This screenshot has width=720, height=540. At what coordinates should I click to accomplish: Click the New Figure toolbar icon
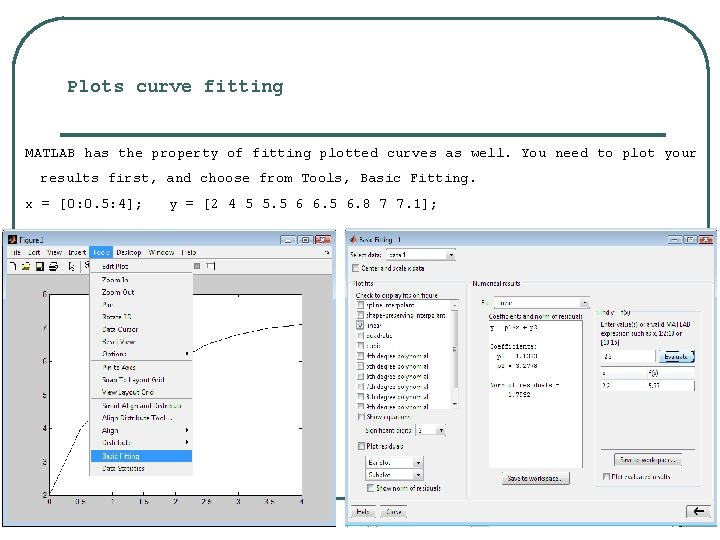click(x=13, y=266)
